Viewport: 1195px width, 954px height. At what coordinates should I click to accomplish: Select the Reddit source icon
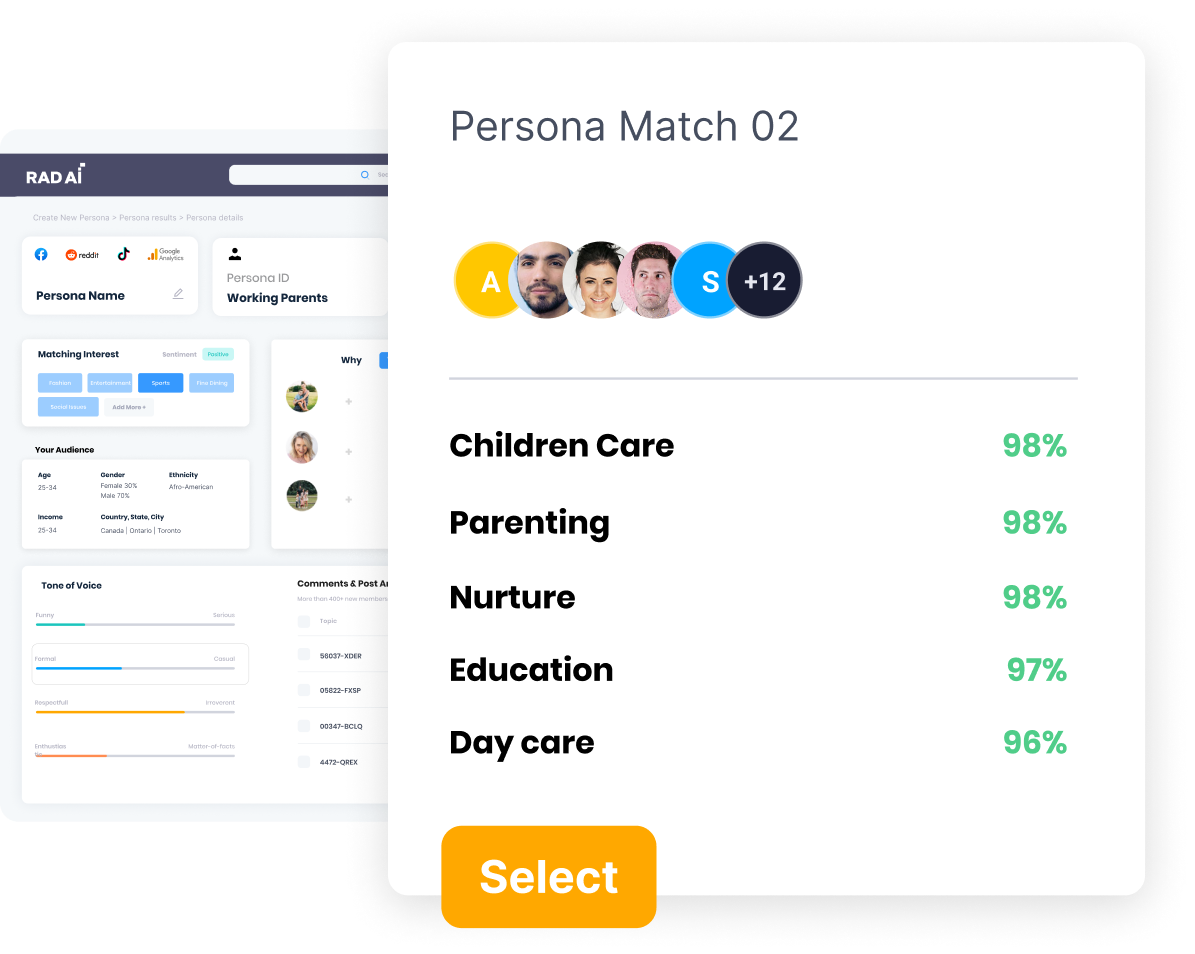click(x=82, y=255)
